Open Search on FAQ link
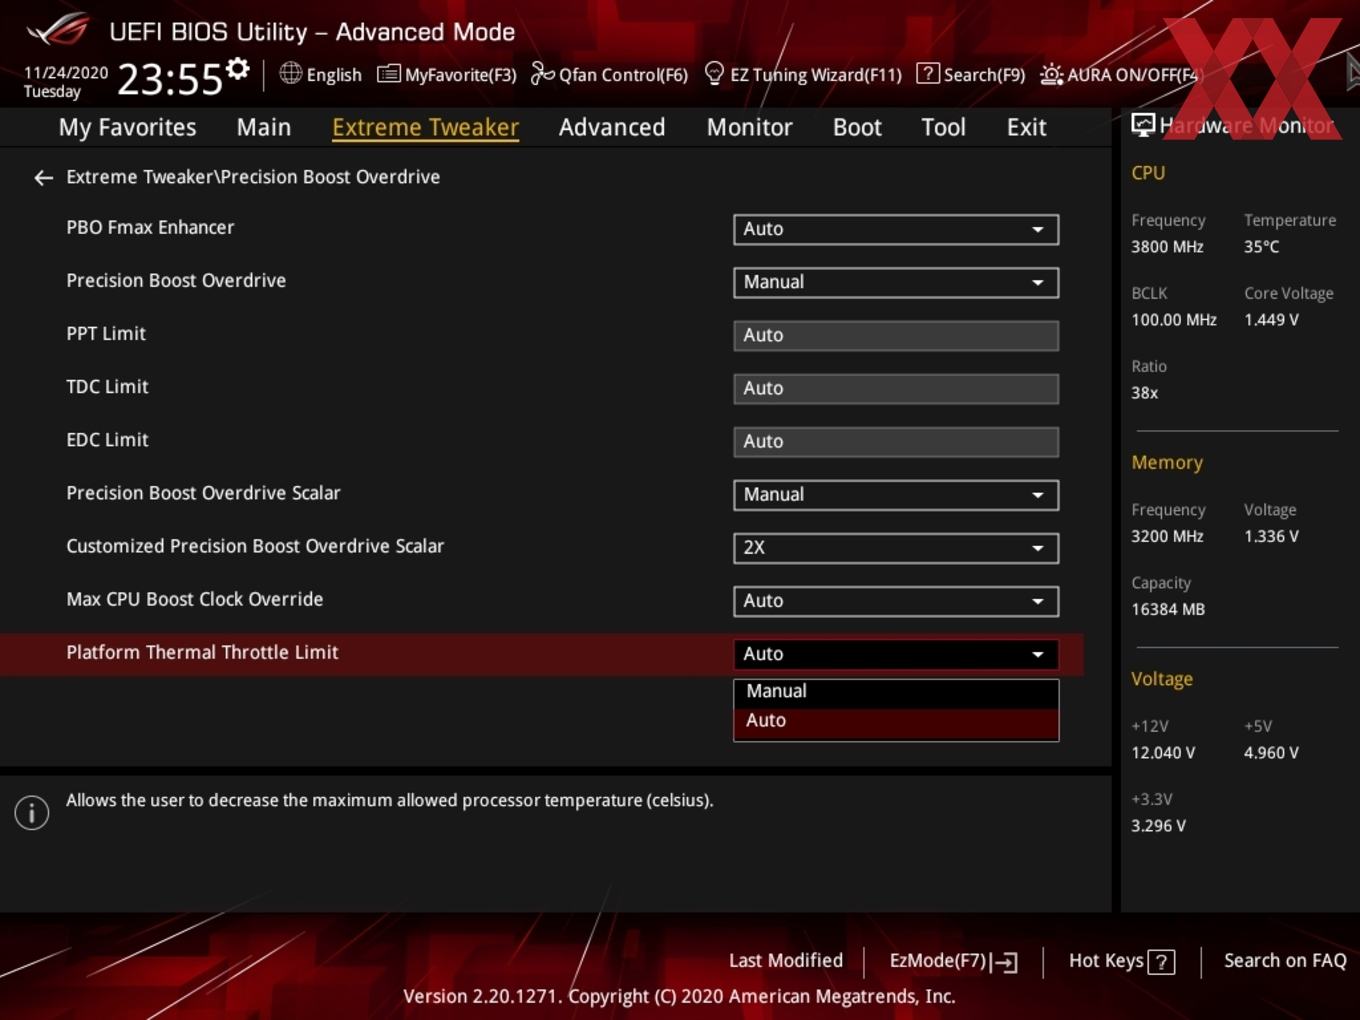 (1285, 961)
